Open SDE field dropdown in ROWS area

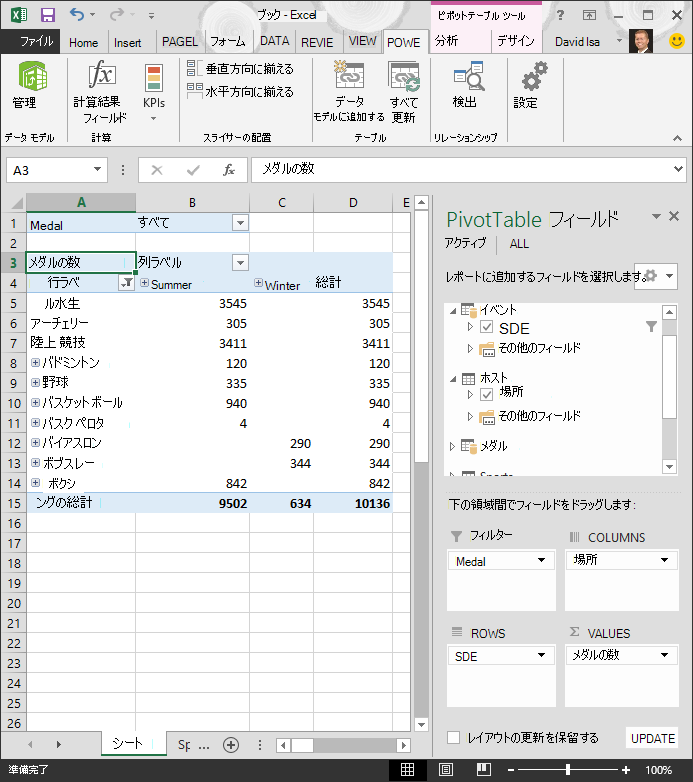[541, 655]
